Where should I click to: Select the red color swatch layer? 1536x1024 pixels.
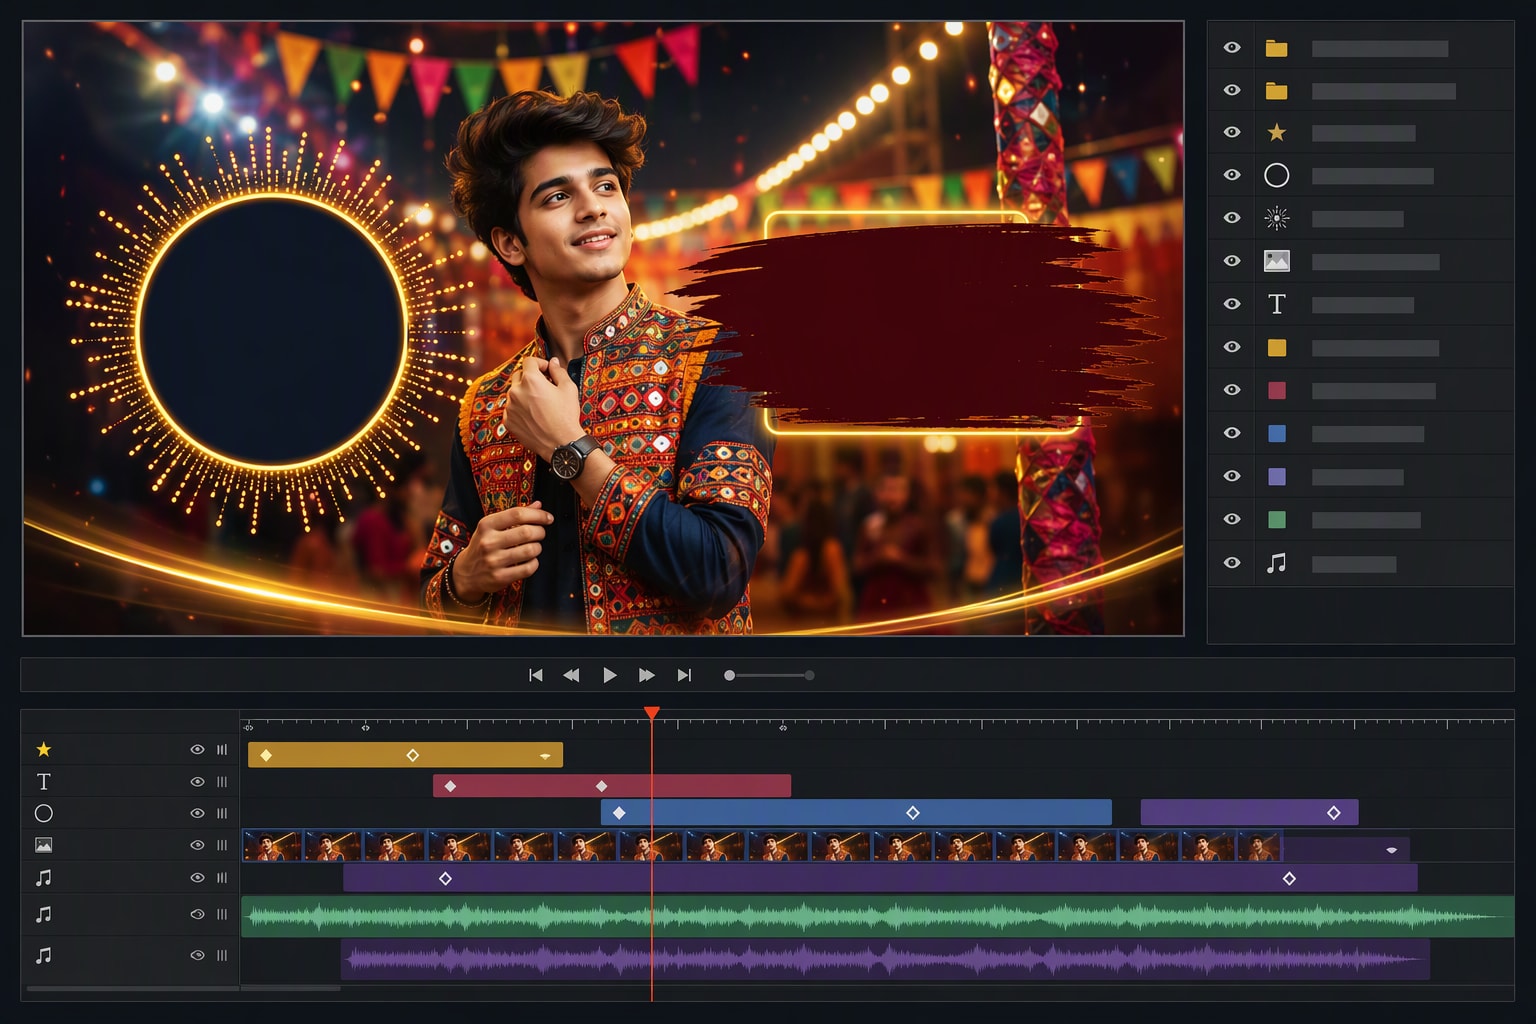(x=1276, y=391)
